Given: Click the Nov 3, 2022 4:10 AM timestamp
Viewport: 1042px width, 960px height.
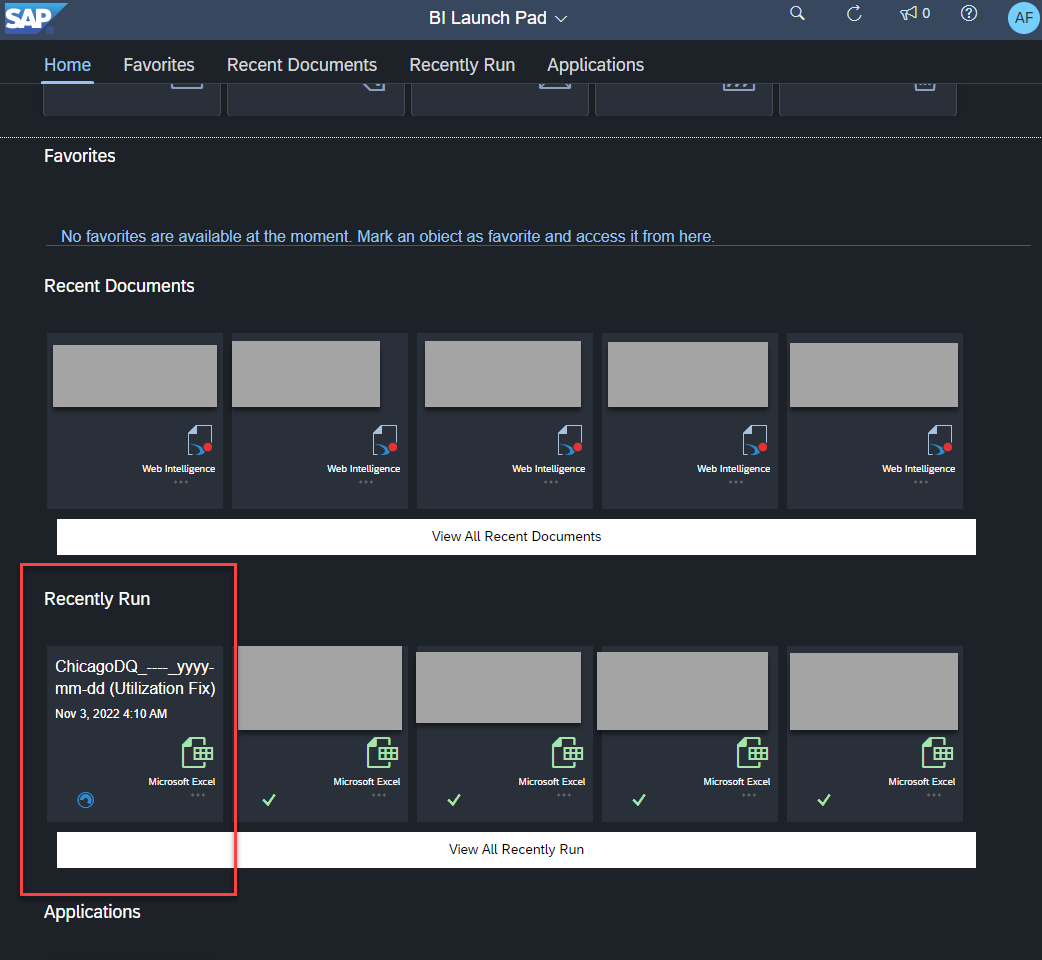Looking at the screenshot, I should coord(111,714).
